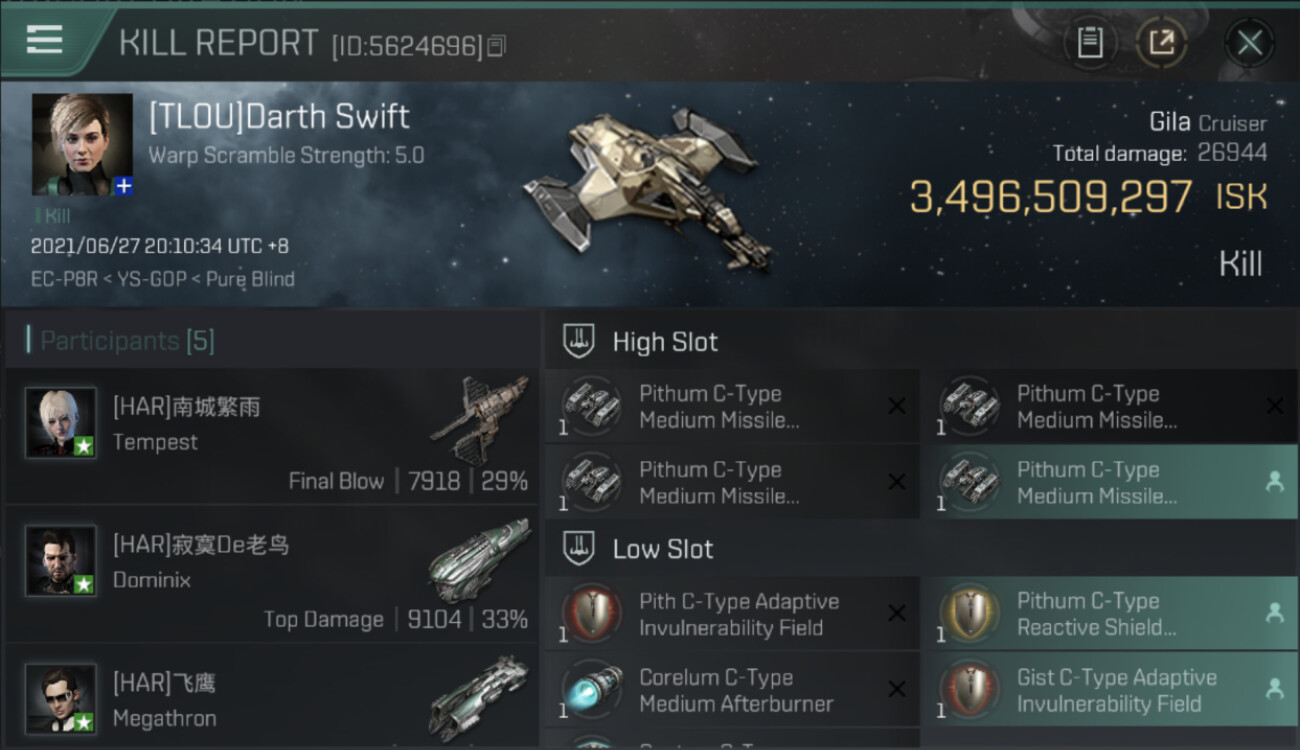Close the kill report window
Viewport: 1300px width, 750px height.
pos(1249,43)
